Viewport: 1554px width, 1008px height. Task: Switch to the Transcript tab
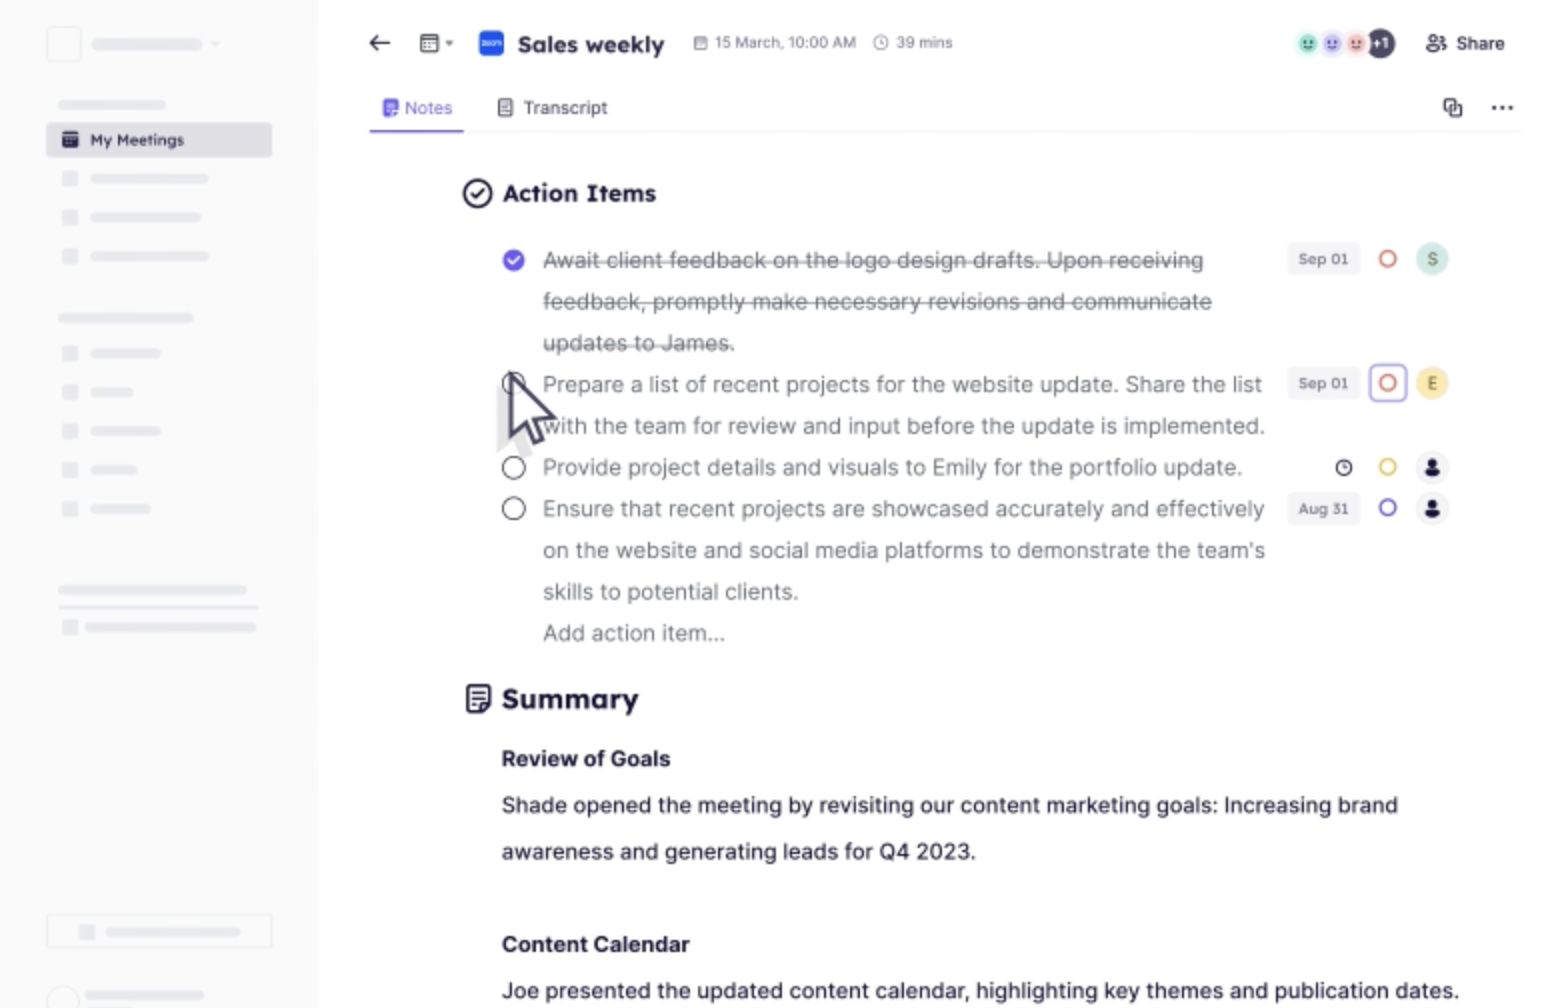pos(552,108)
